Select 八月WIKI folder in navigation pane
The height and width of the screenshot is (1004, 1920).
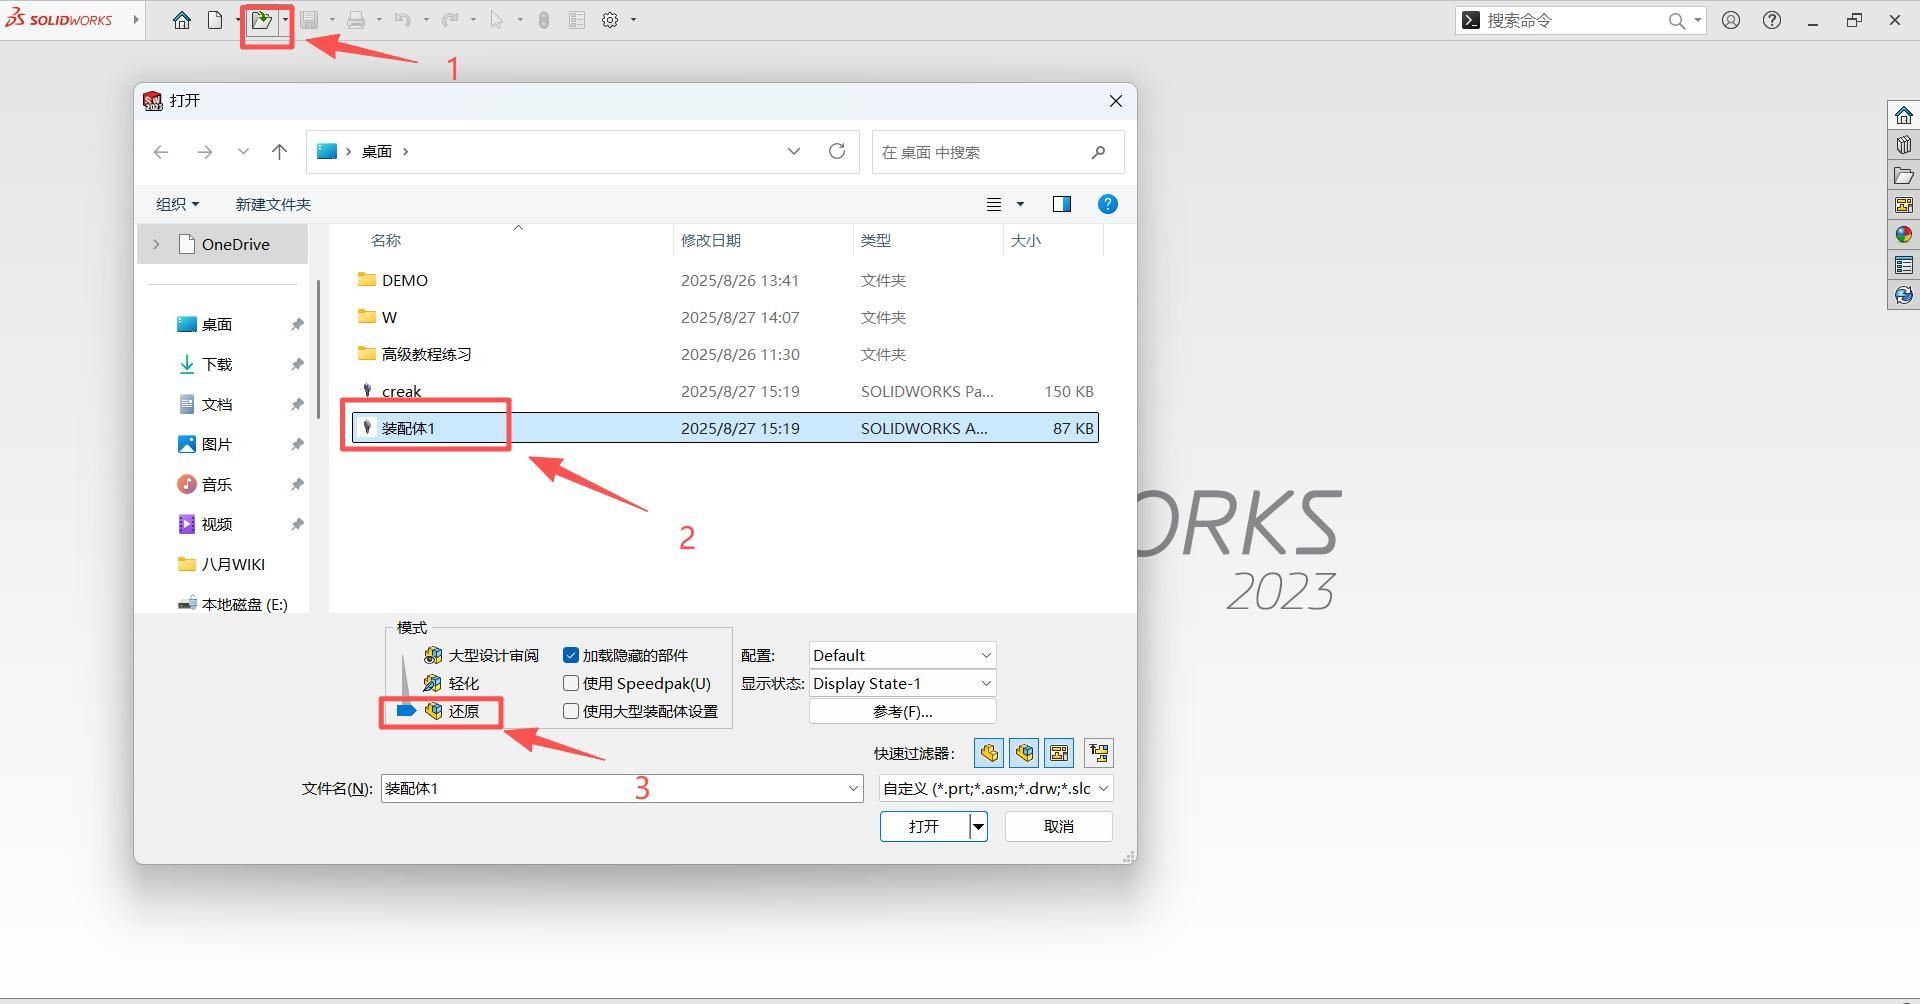coord(222,564)
